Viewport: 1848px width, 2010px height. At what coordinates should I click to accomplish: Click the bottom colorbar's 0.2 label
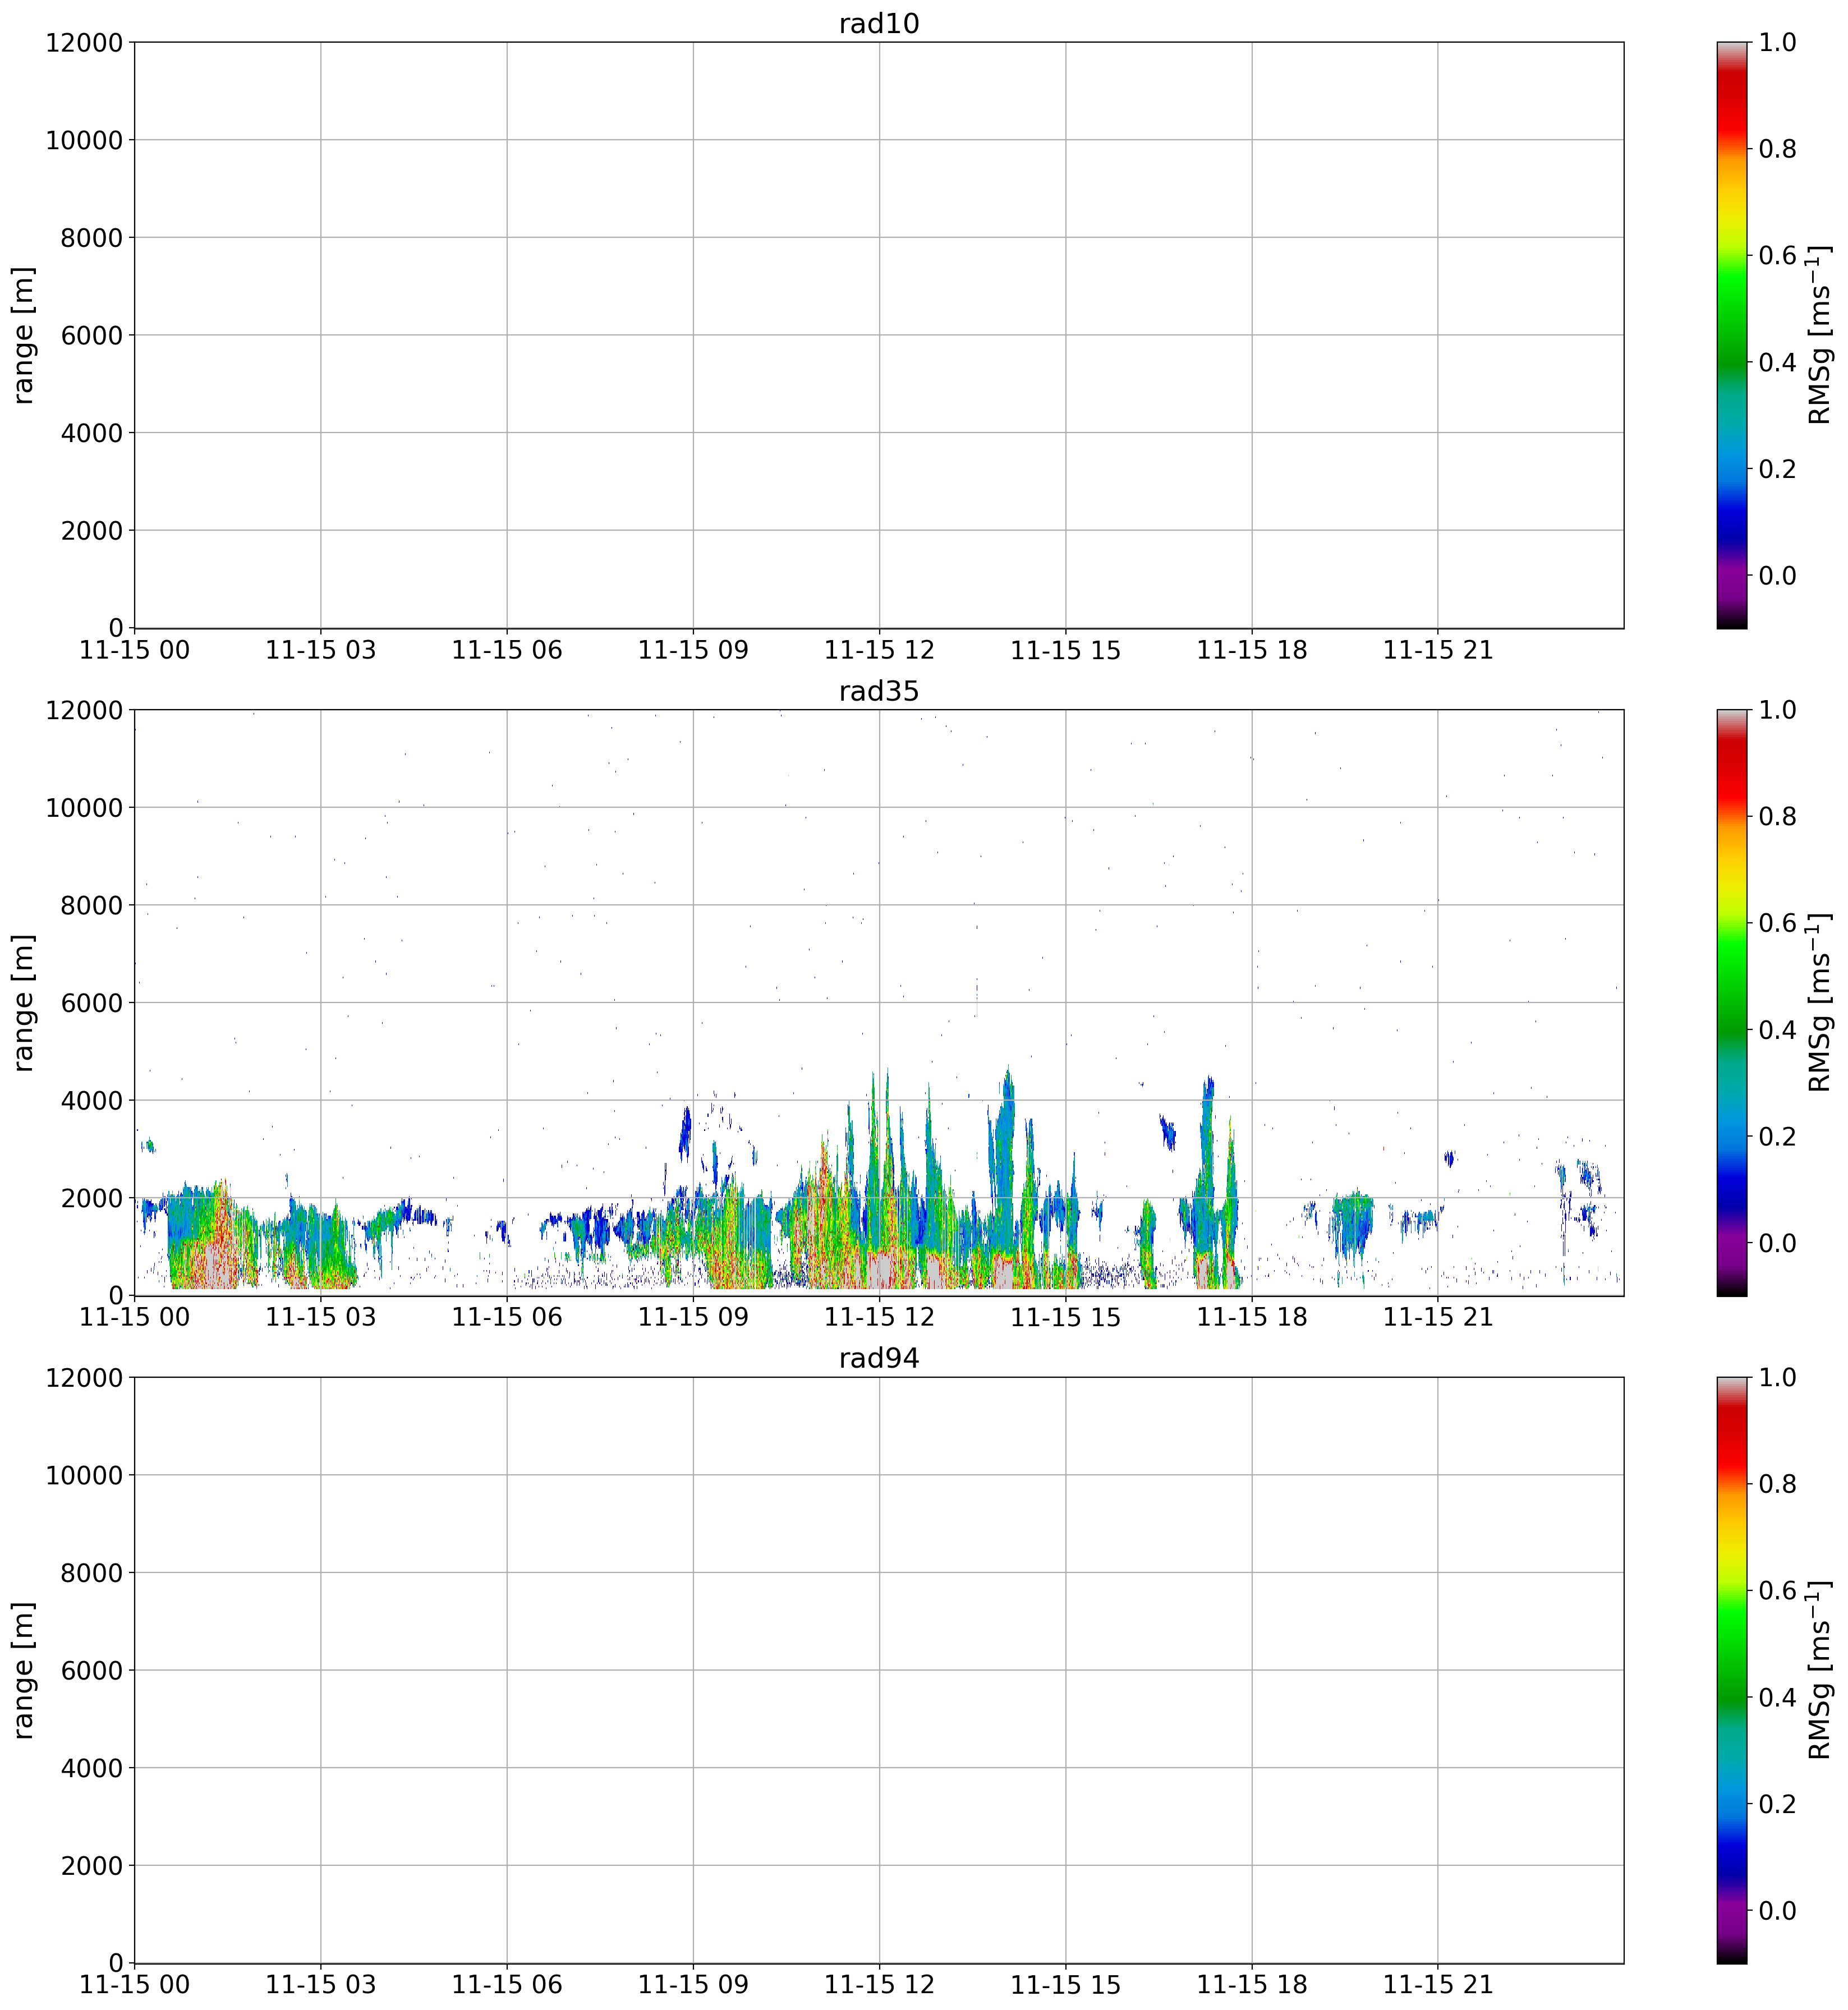pos(1777,1804)
